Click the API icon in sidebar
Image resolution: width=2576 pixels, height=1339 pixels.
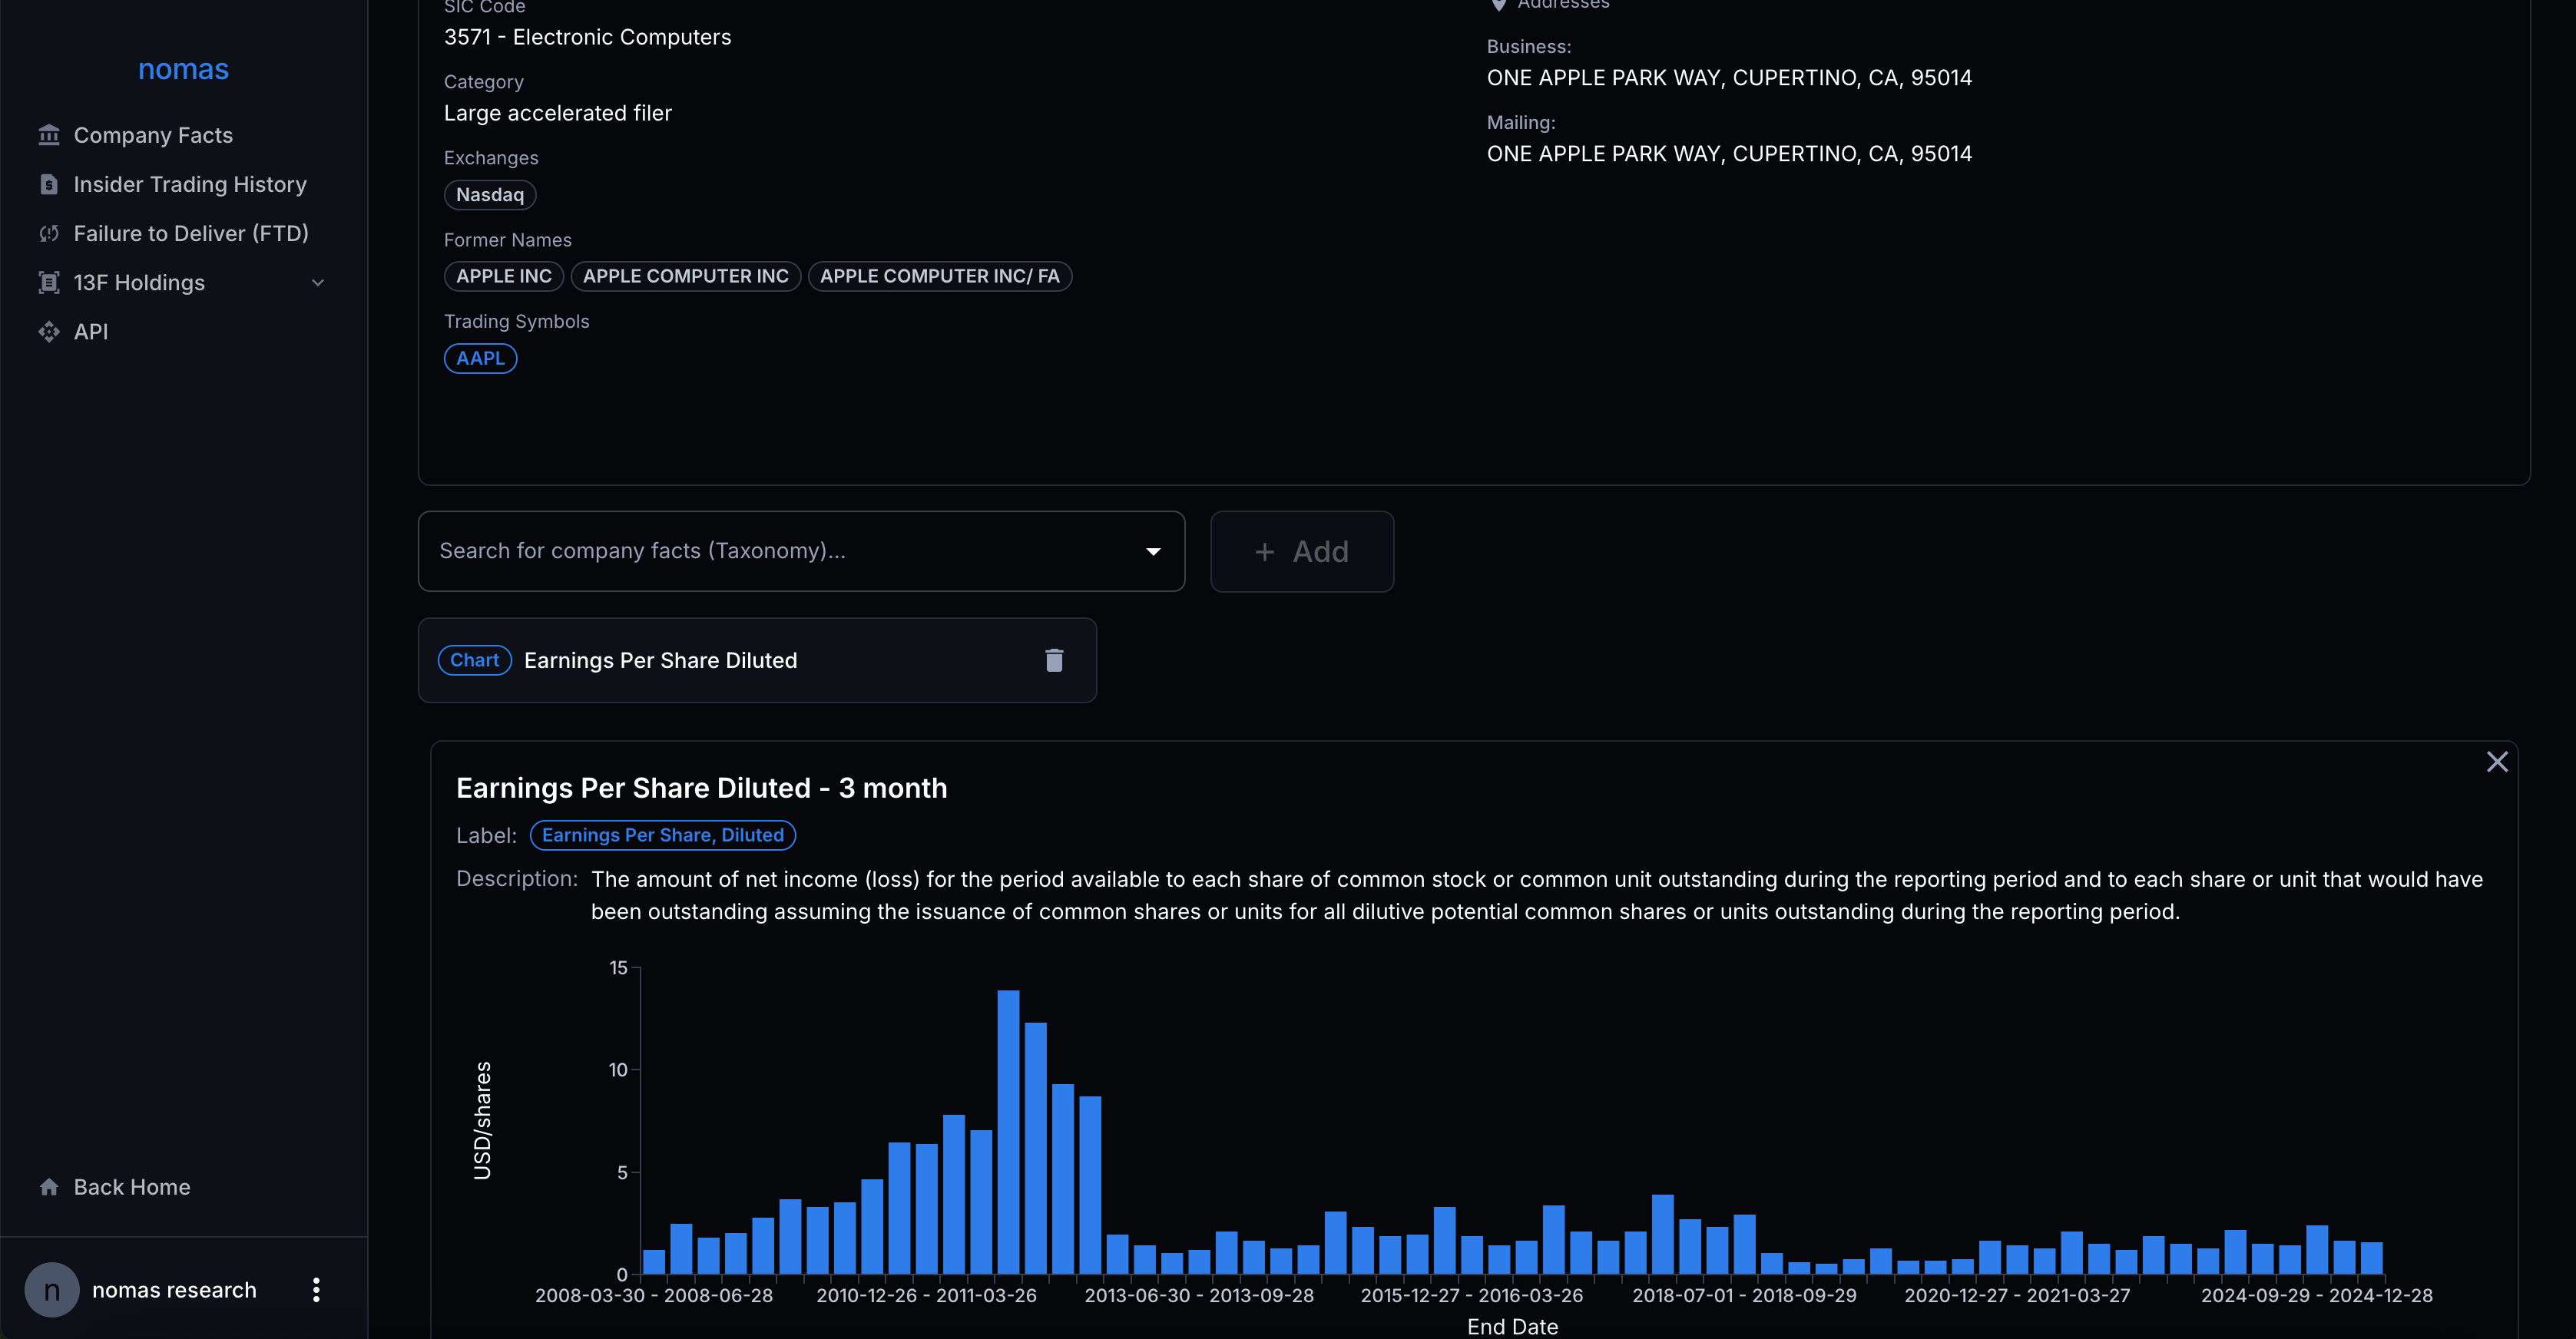tap(49, 331)
